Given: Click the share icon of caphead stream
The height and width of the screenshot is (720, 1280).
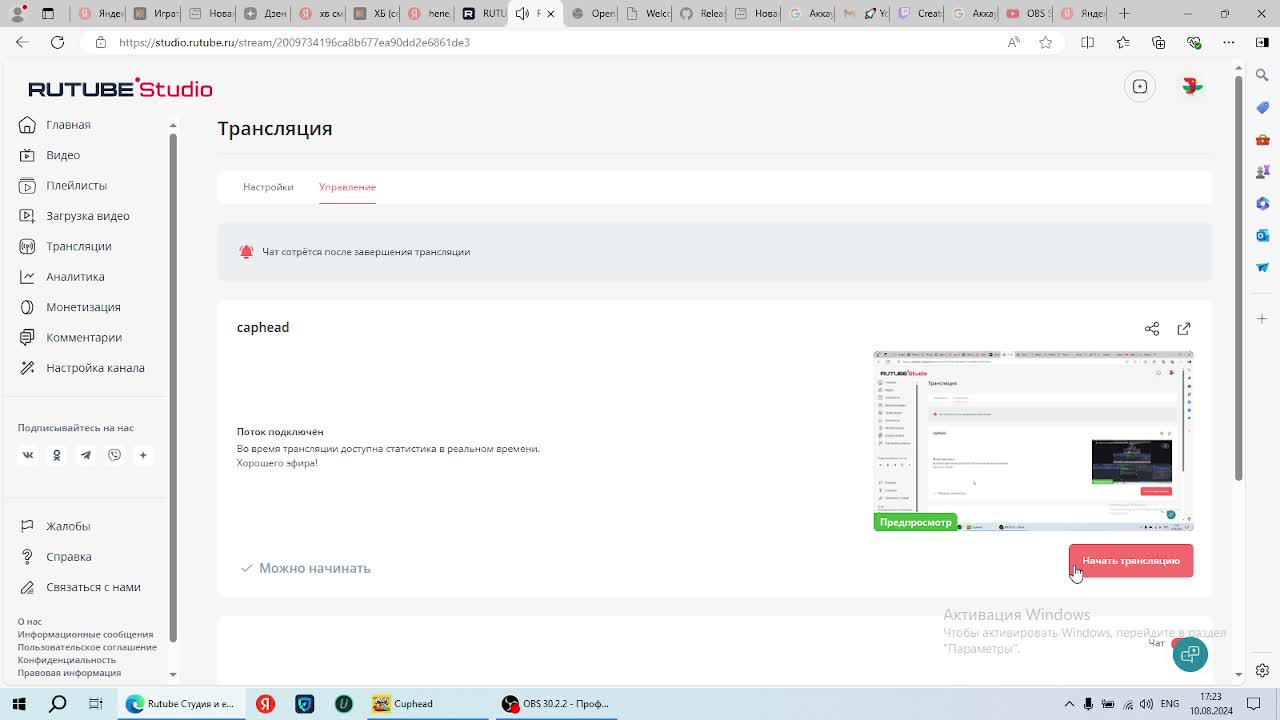Looking at the screenshot, I should (1152, 329).
